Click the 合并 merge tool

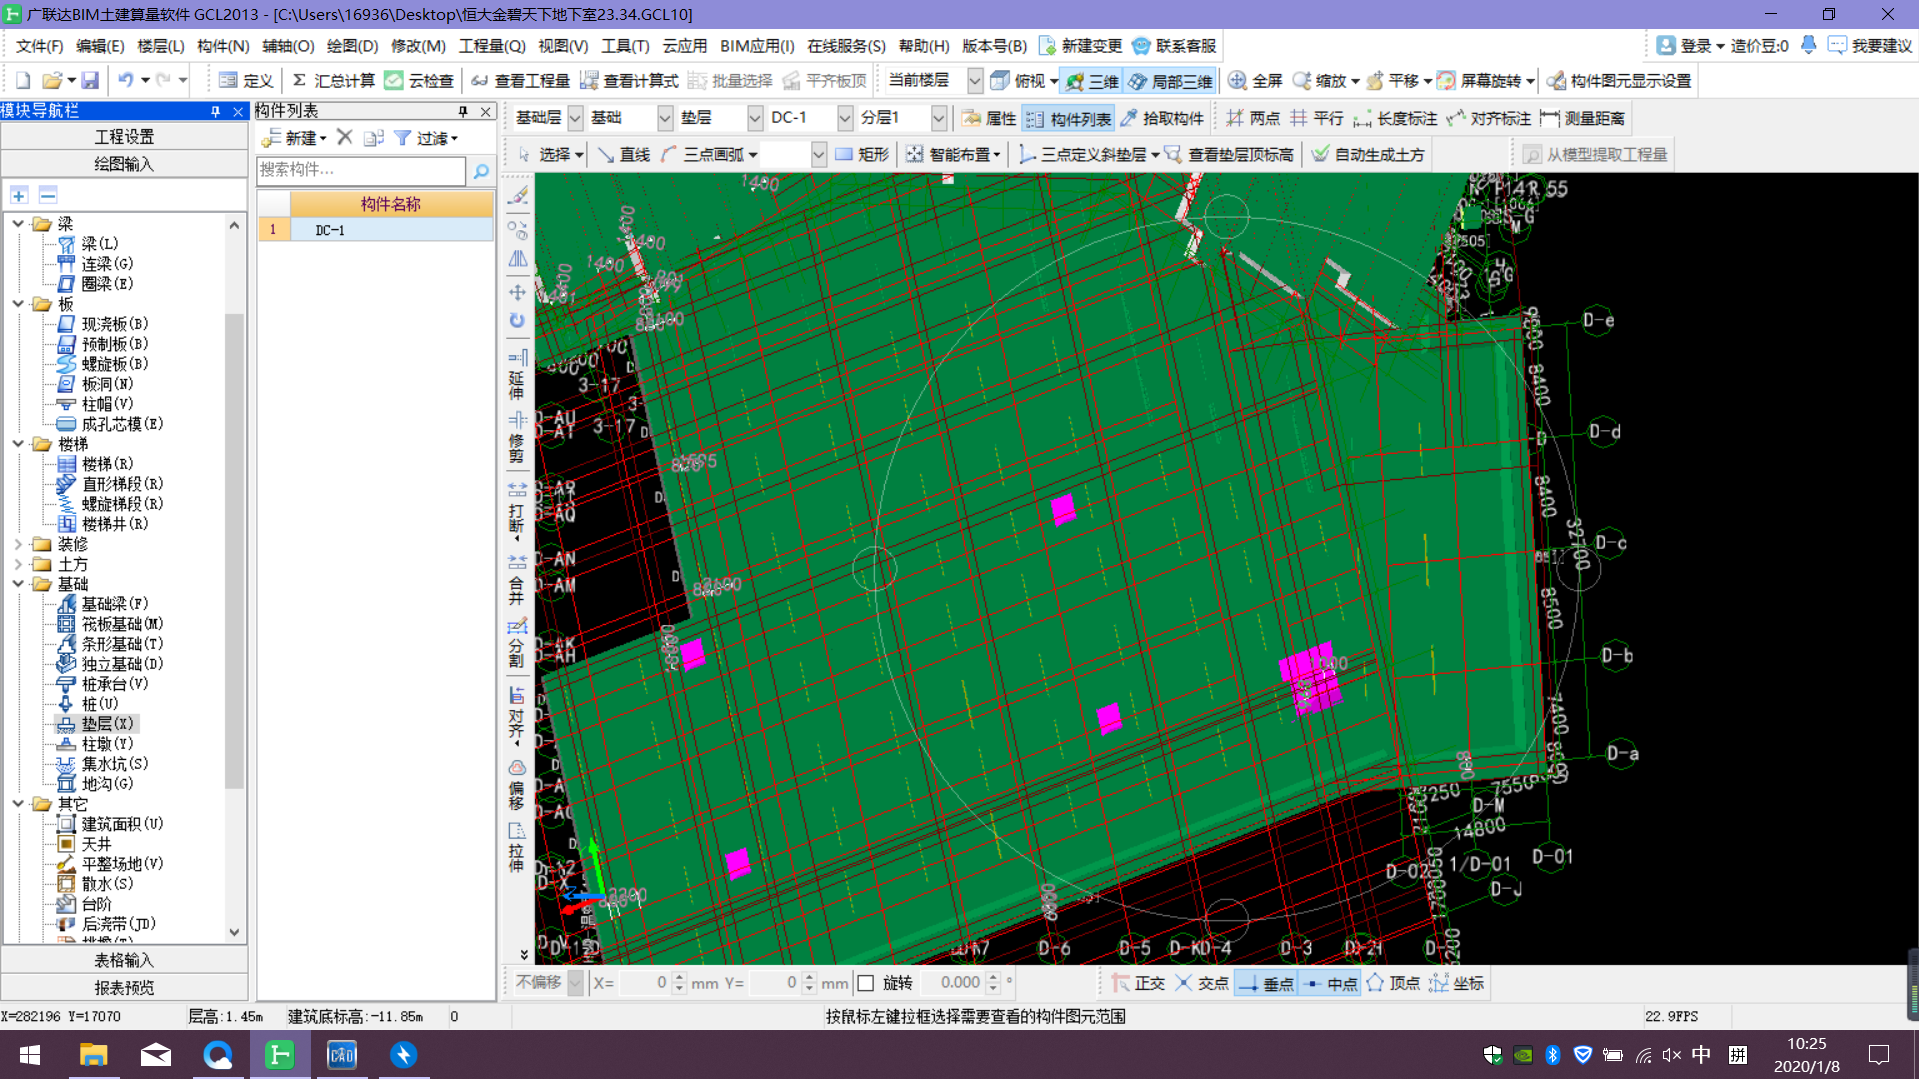point(517,579)
